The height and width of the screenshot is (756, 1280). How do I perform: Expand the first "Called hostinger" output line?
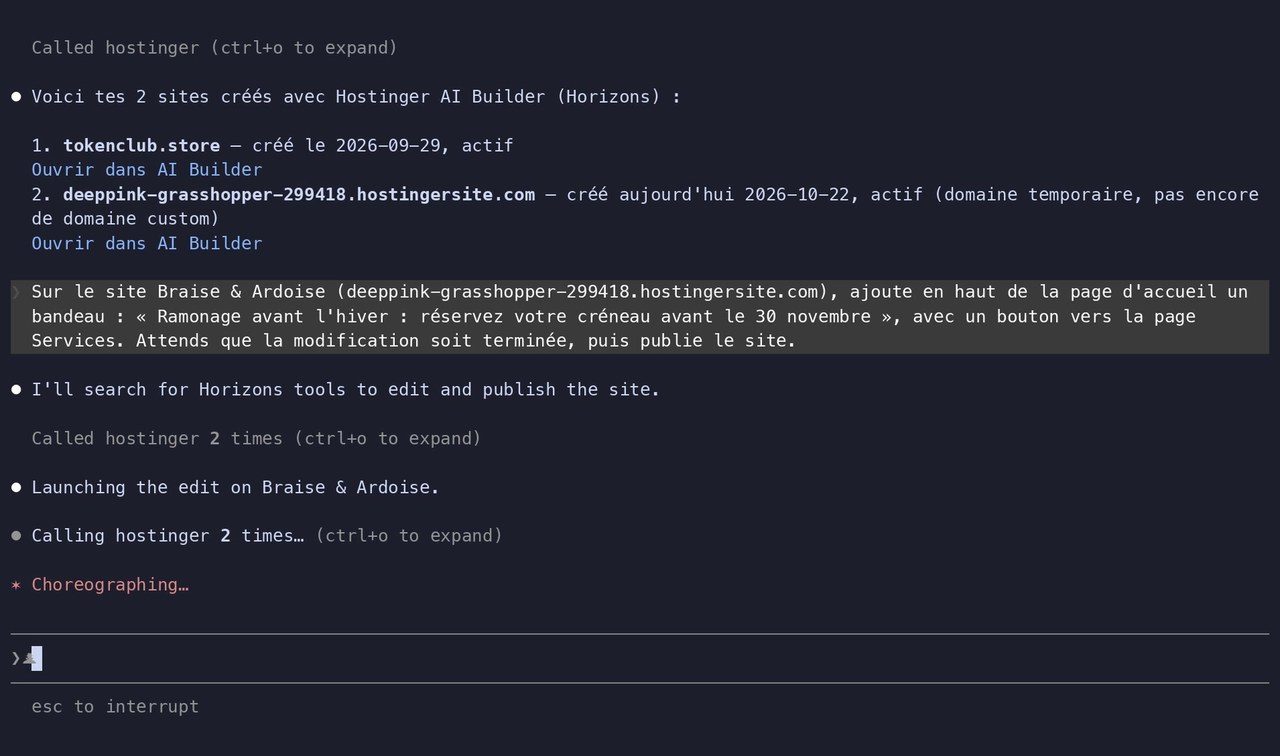click(x=215, y=48)
